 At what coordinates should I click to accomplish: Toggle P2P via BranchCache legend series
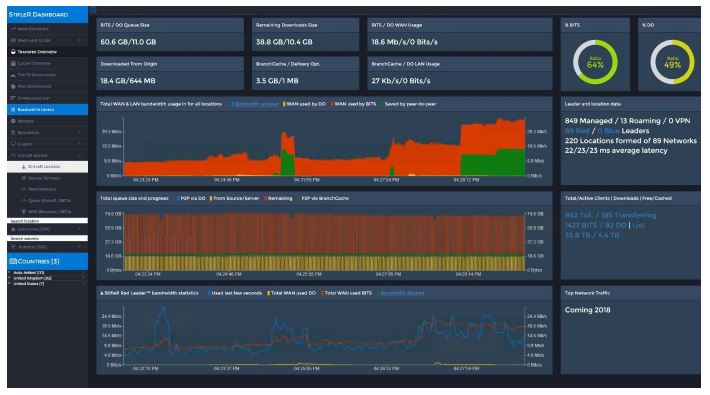click(323, 198)
